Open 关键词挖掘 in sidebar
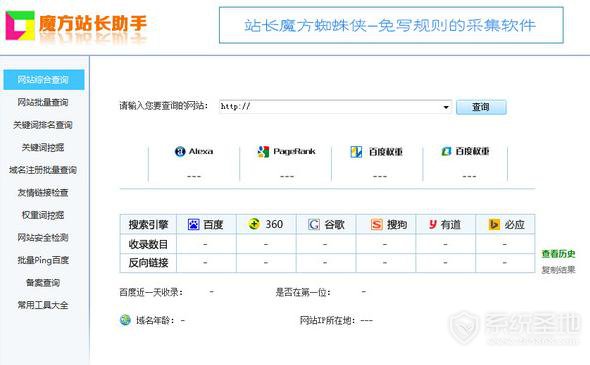 click(x=43, y=148)
